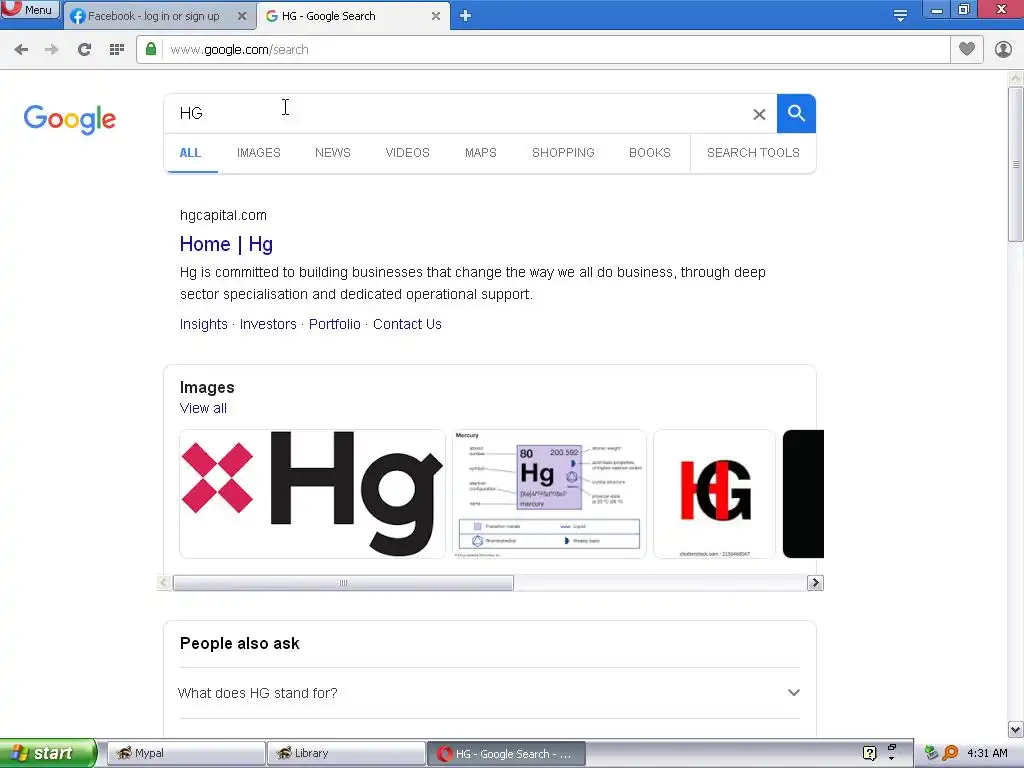The width and height of the screenshot is (1024, 768).
Task: Switch to IMAGES results
Action: [259, 153]
